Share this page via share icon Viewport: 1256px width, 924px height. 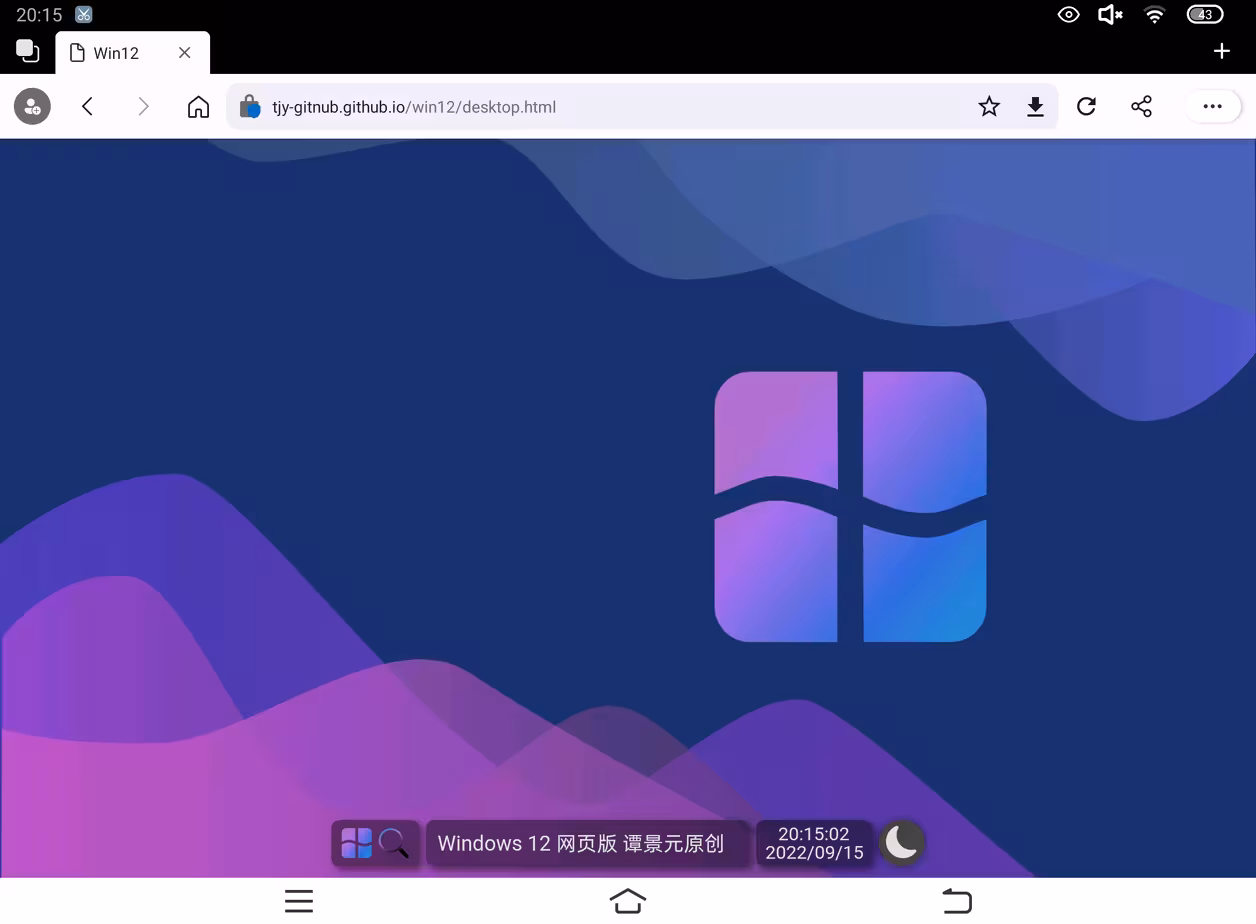click(1141, 106)
